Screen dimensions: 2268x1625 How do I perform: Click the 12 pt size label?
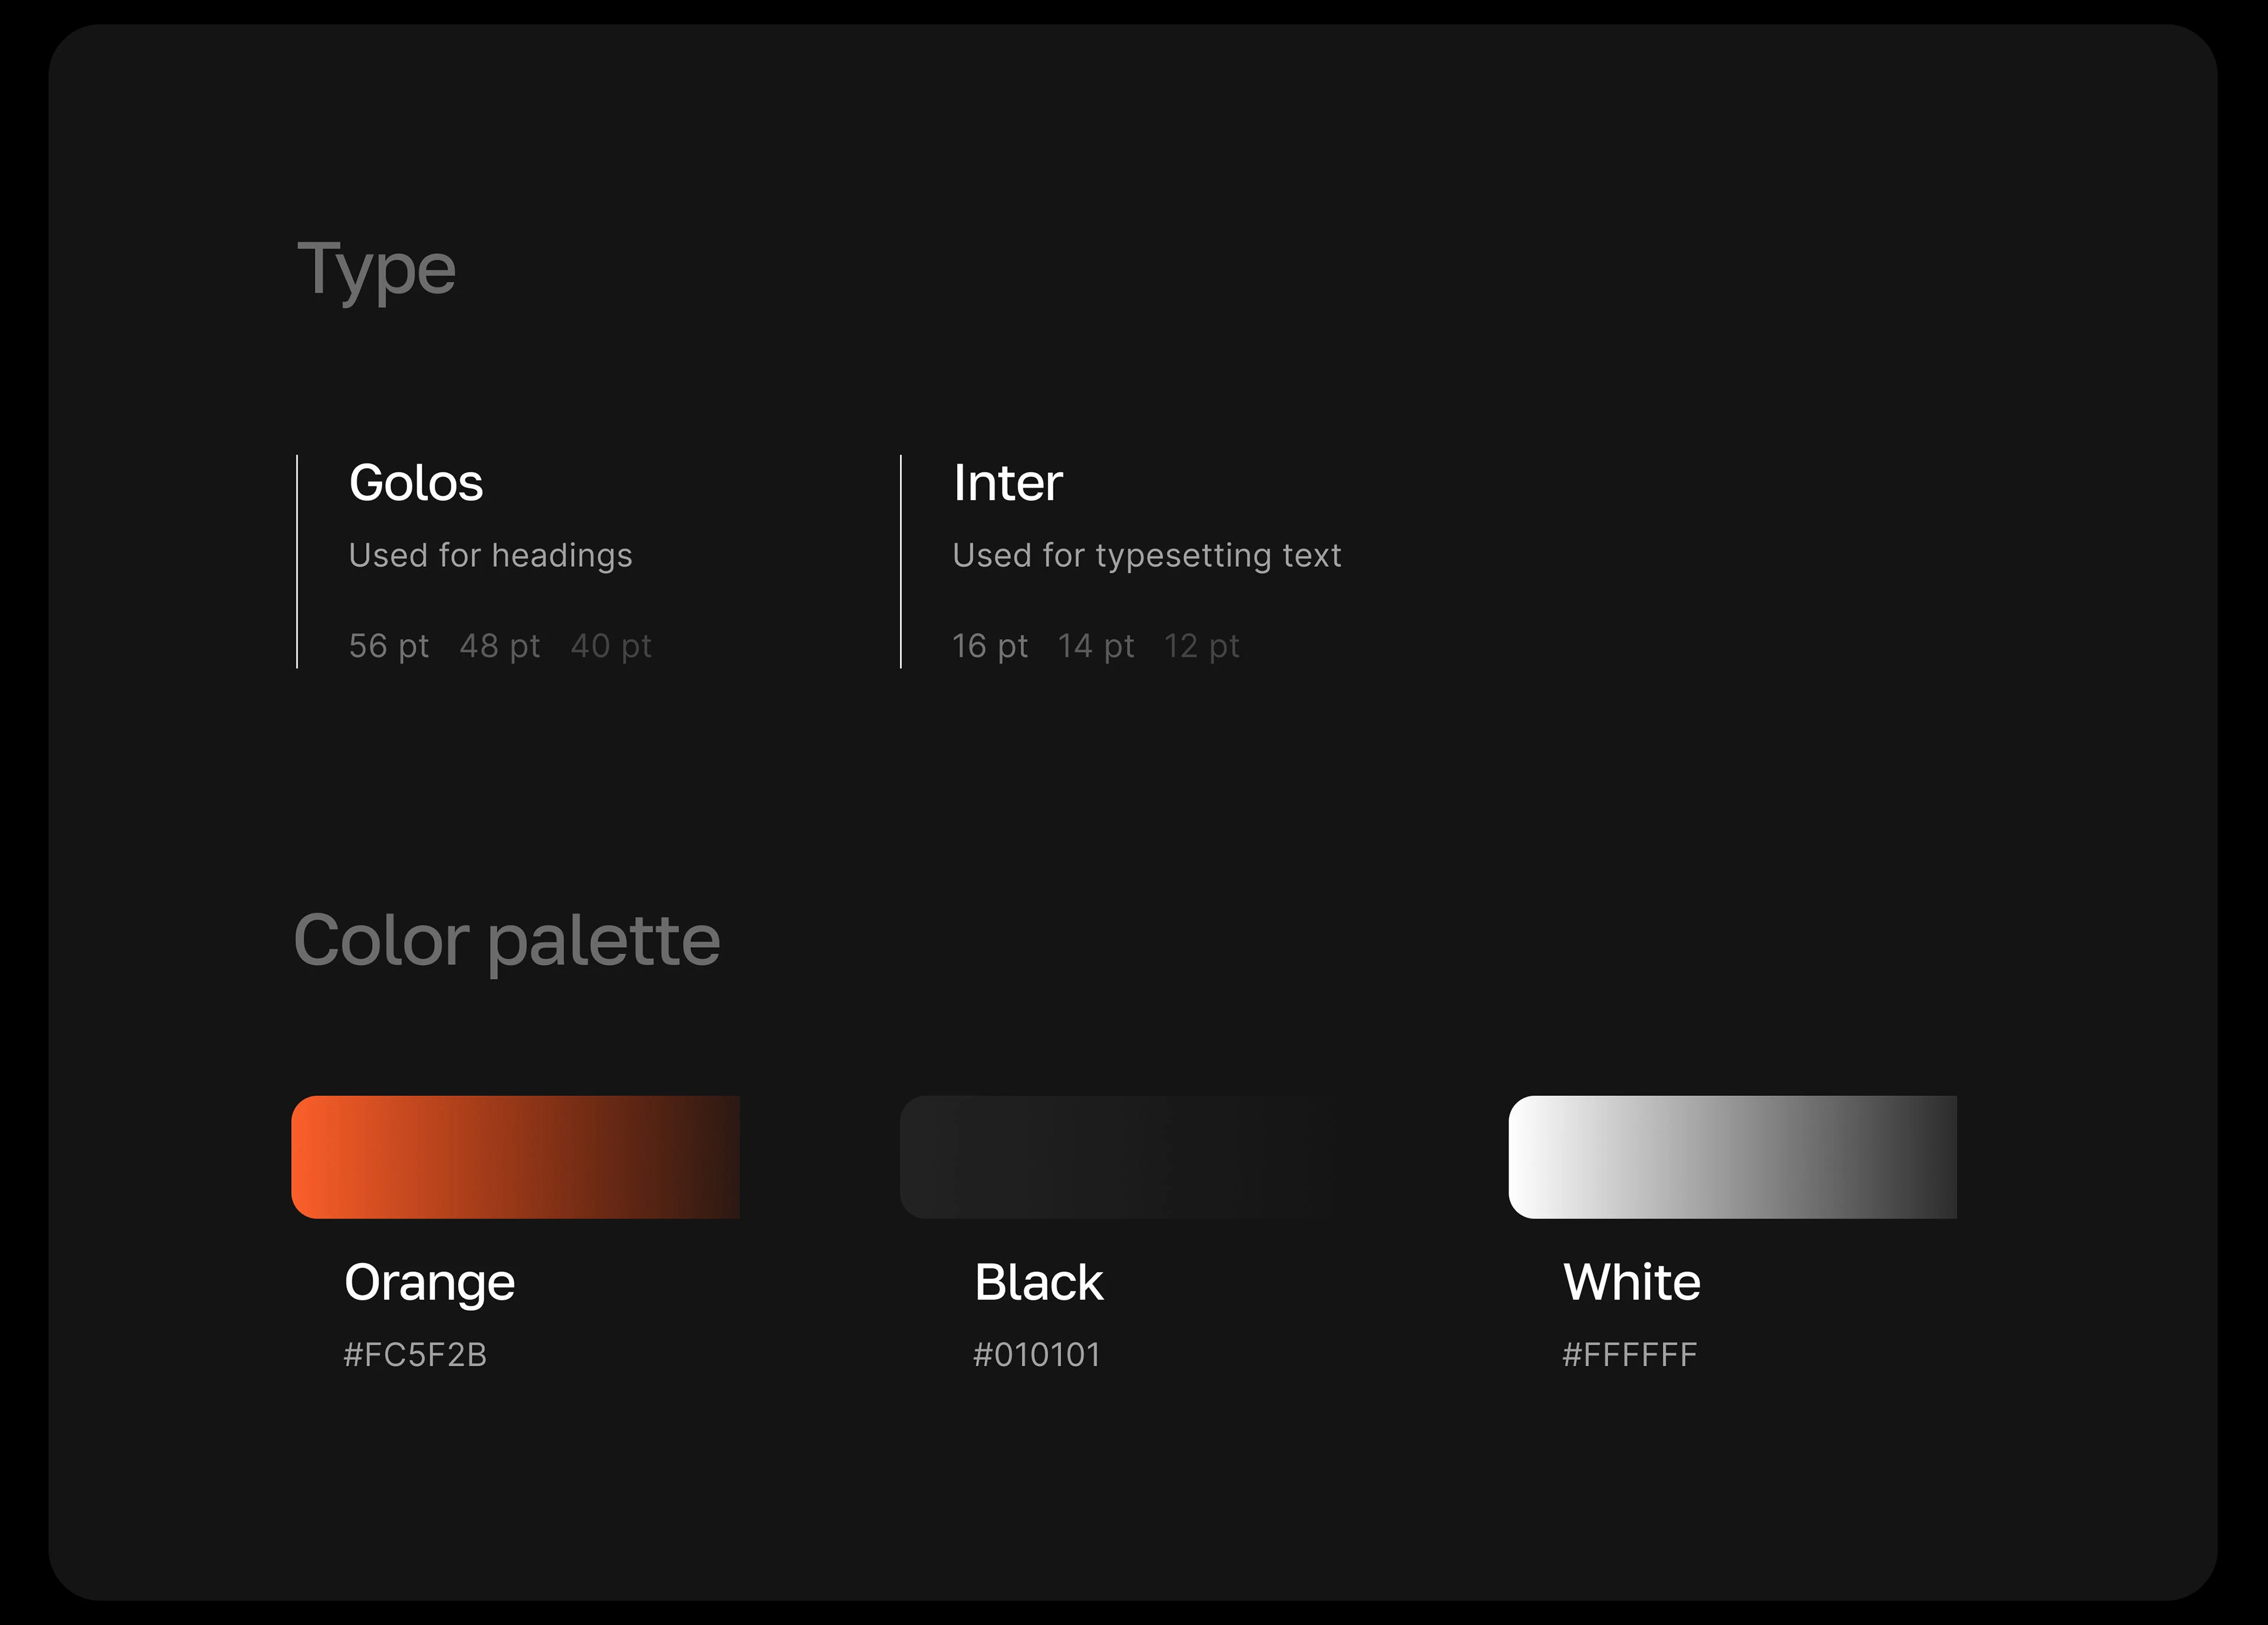click(1201, 646)
